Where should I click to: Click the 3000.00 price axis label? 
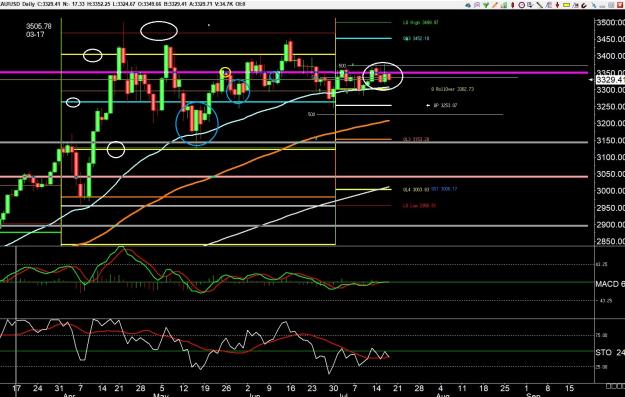(x=610, y=191)
